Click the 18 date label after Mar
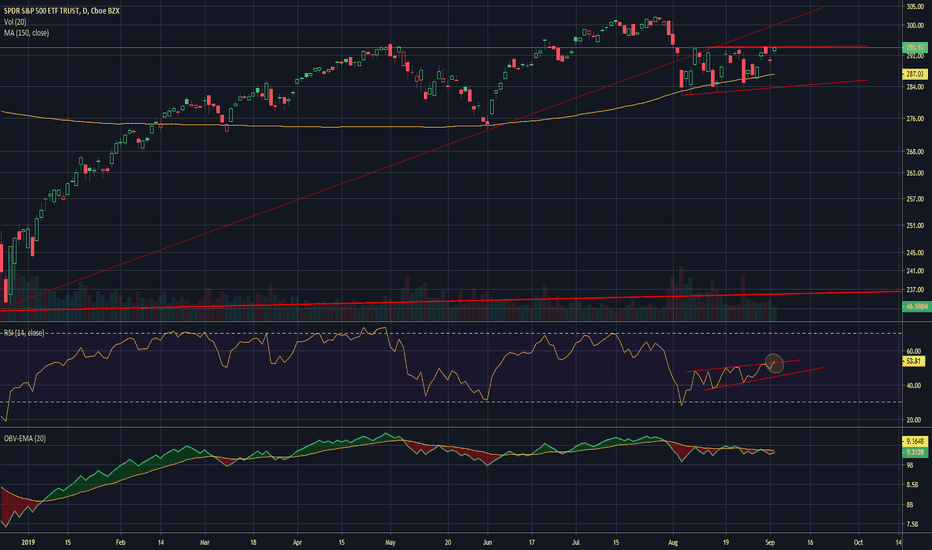Image resolution: width=932 pixels, height=550 pixels. click(x=254, y=542)
